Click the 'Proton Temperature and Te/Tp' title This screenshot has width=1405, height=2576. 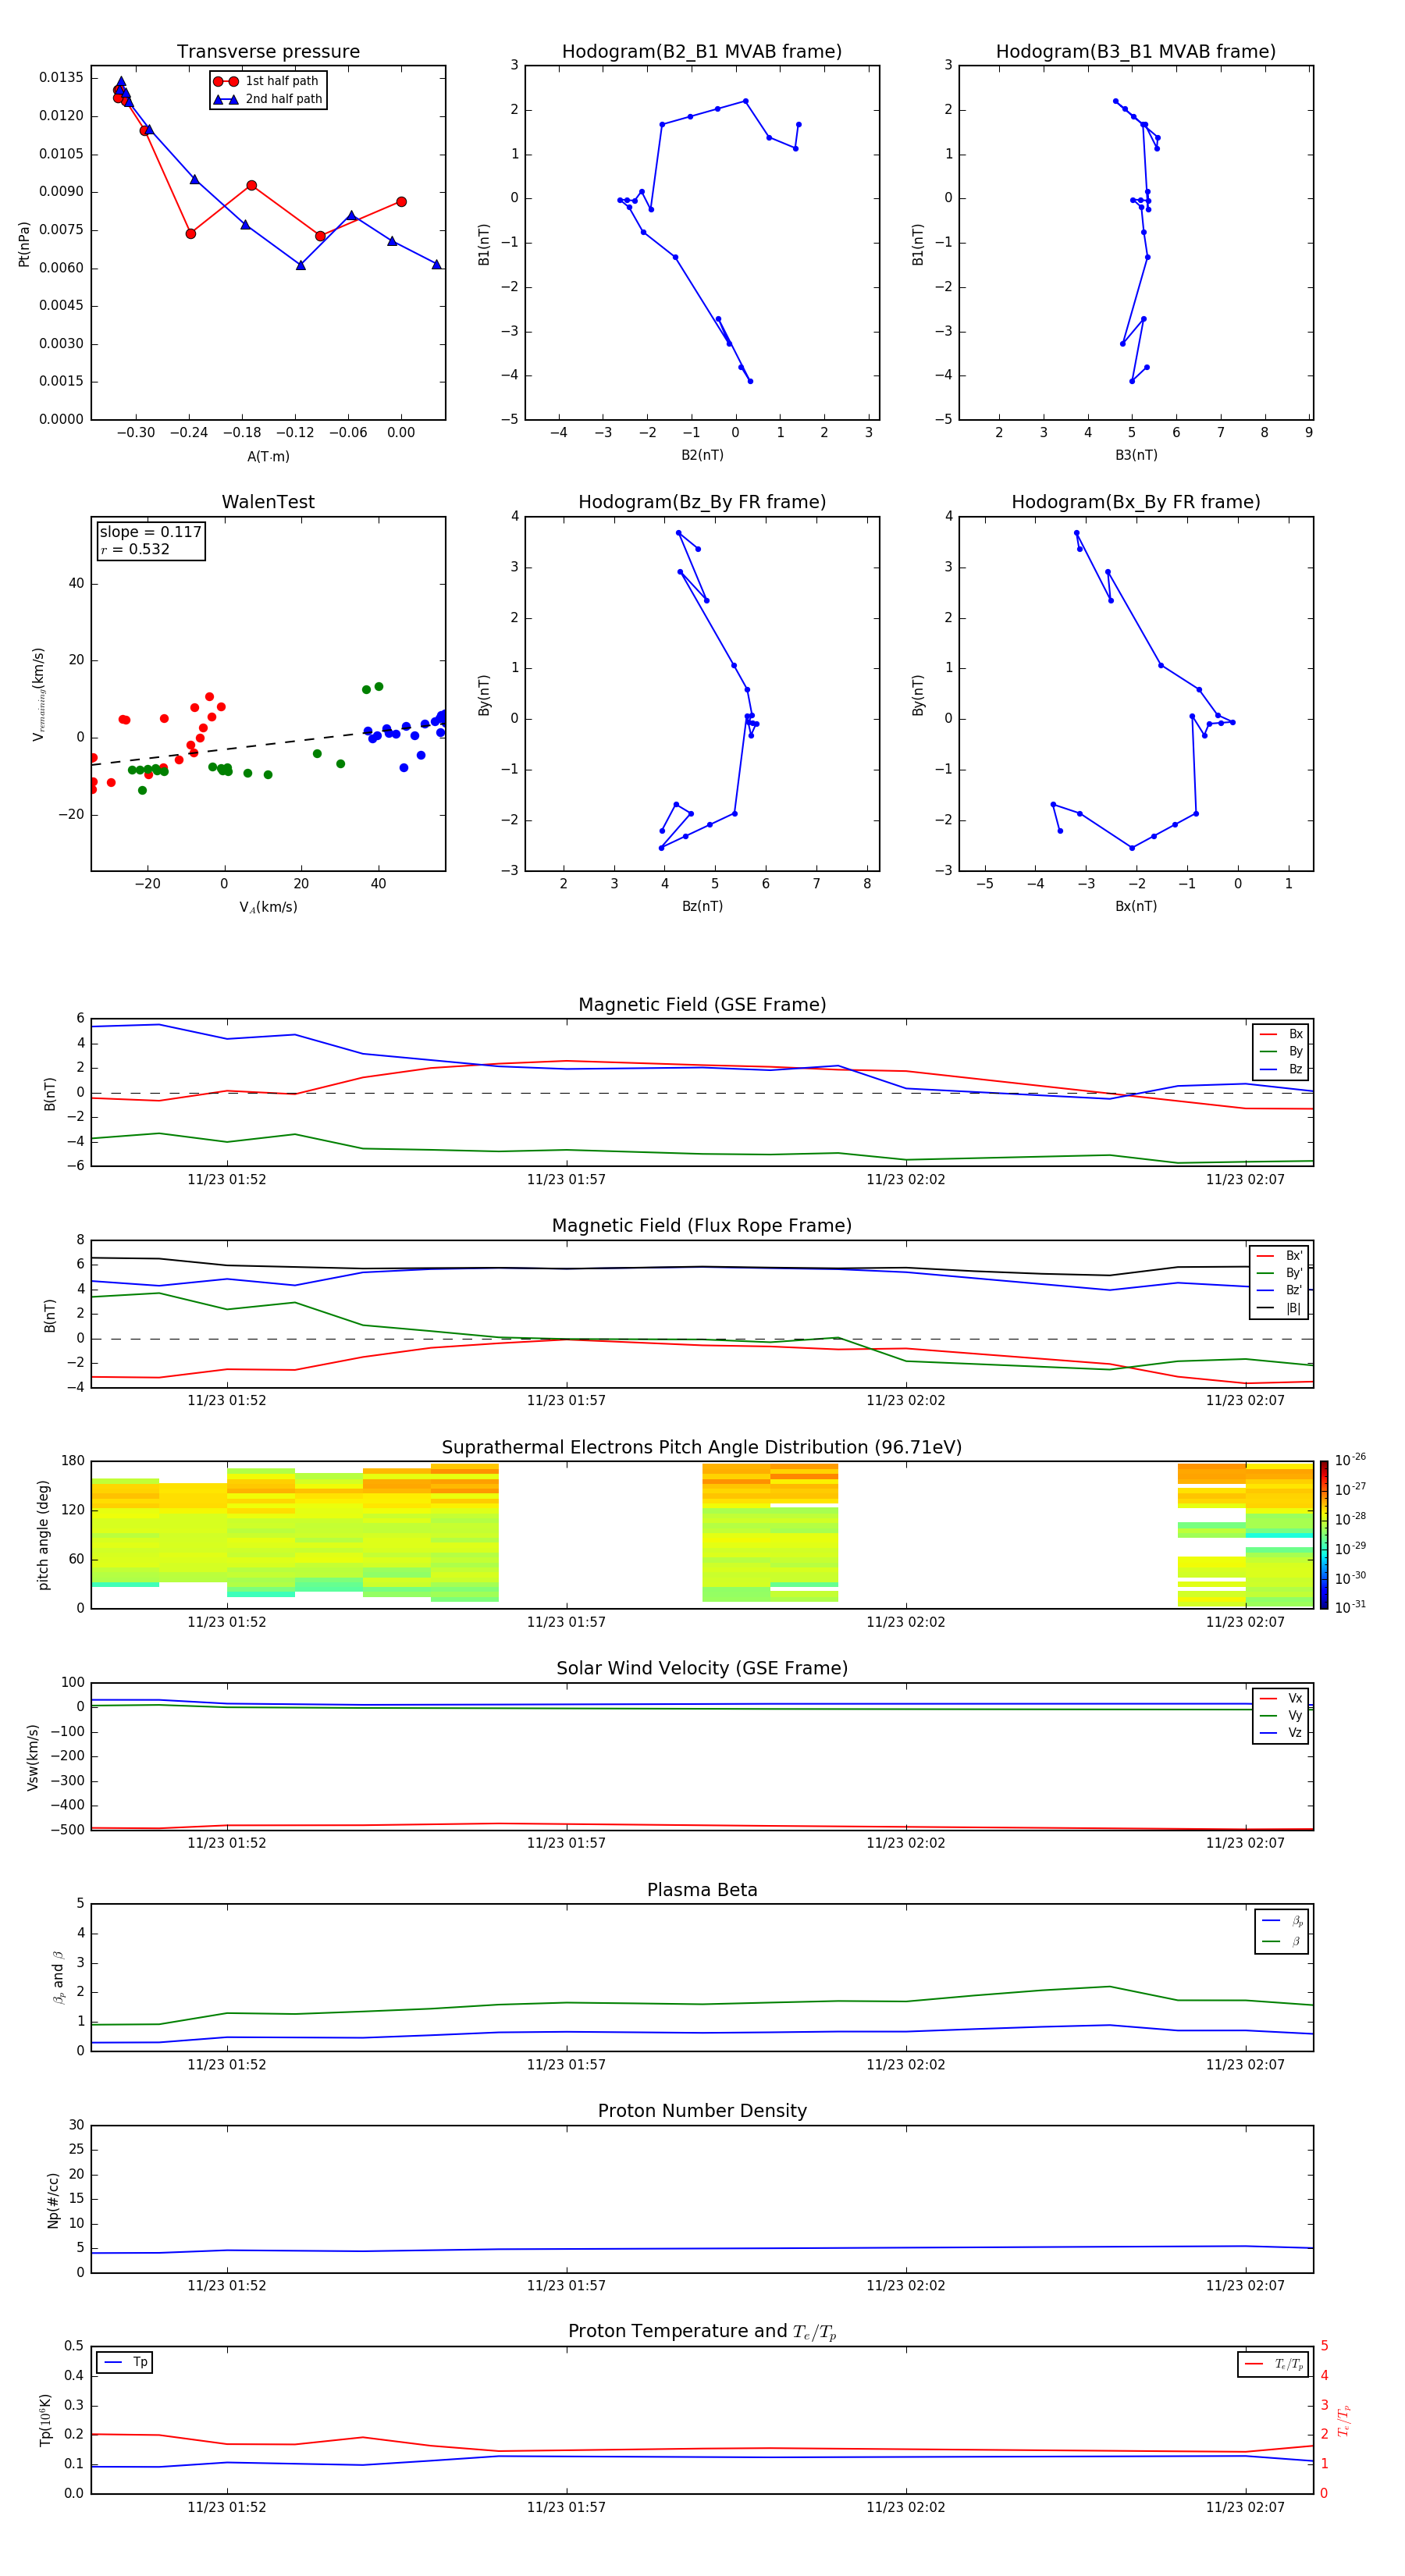[x=702, y=2332]
